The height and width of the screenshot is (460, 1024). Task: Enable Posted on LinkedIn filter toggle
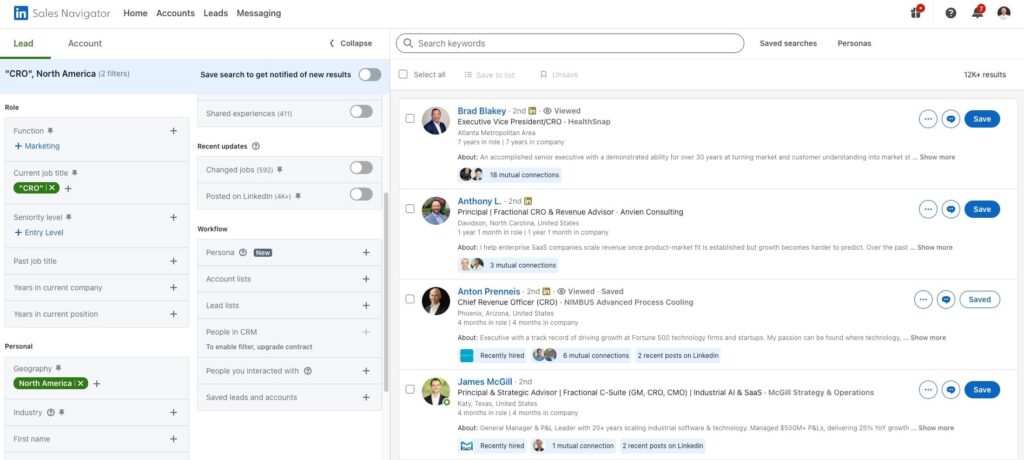(361, 194)
